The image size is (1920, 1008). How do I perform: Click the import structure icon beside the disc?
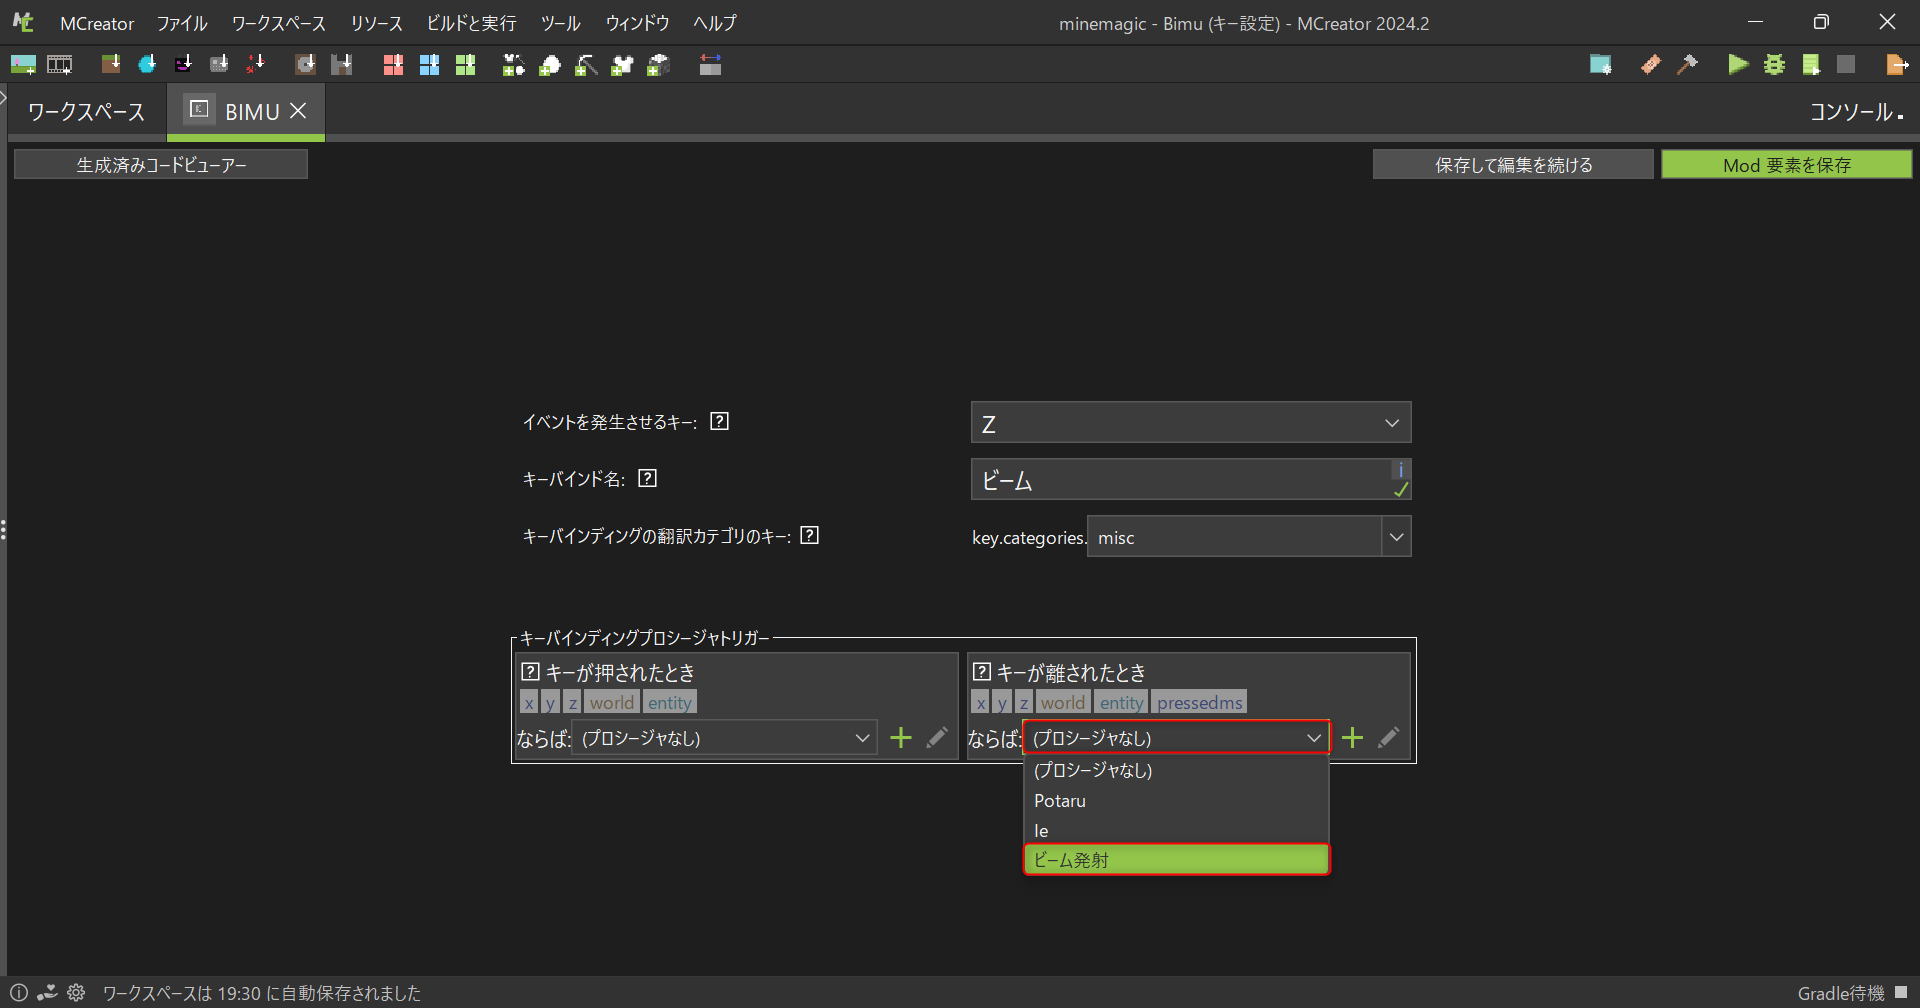342,65
